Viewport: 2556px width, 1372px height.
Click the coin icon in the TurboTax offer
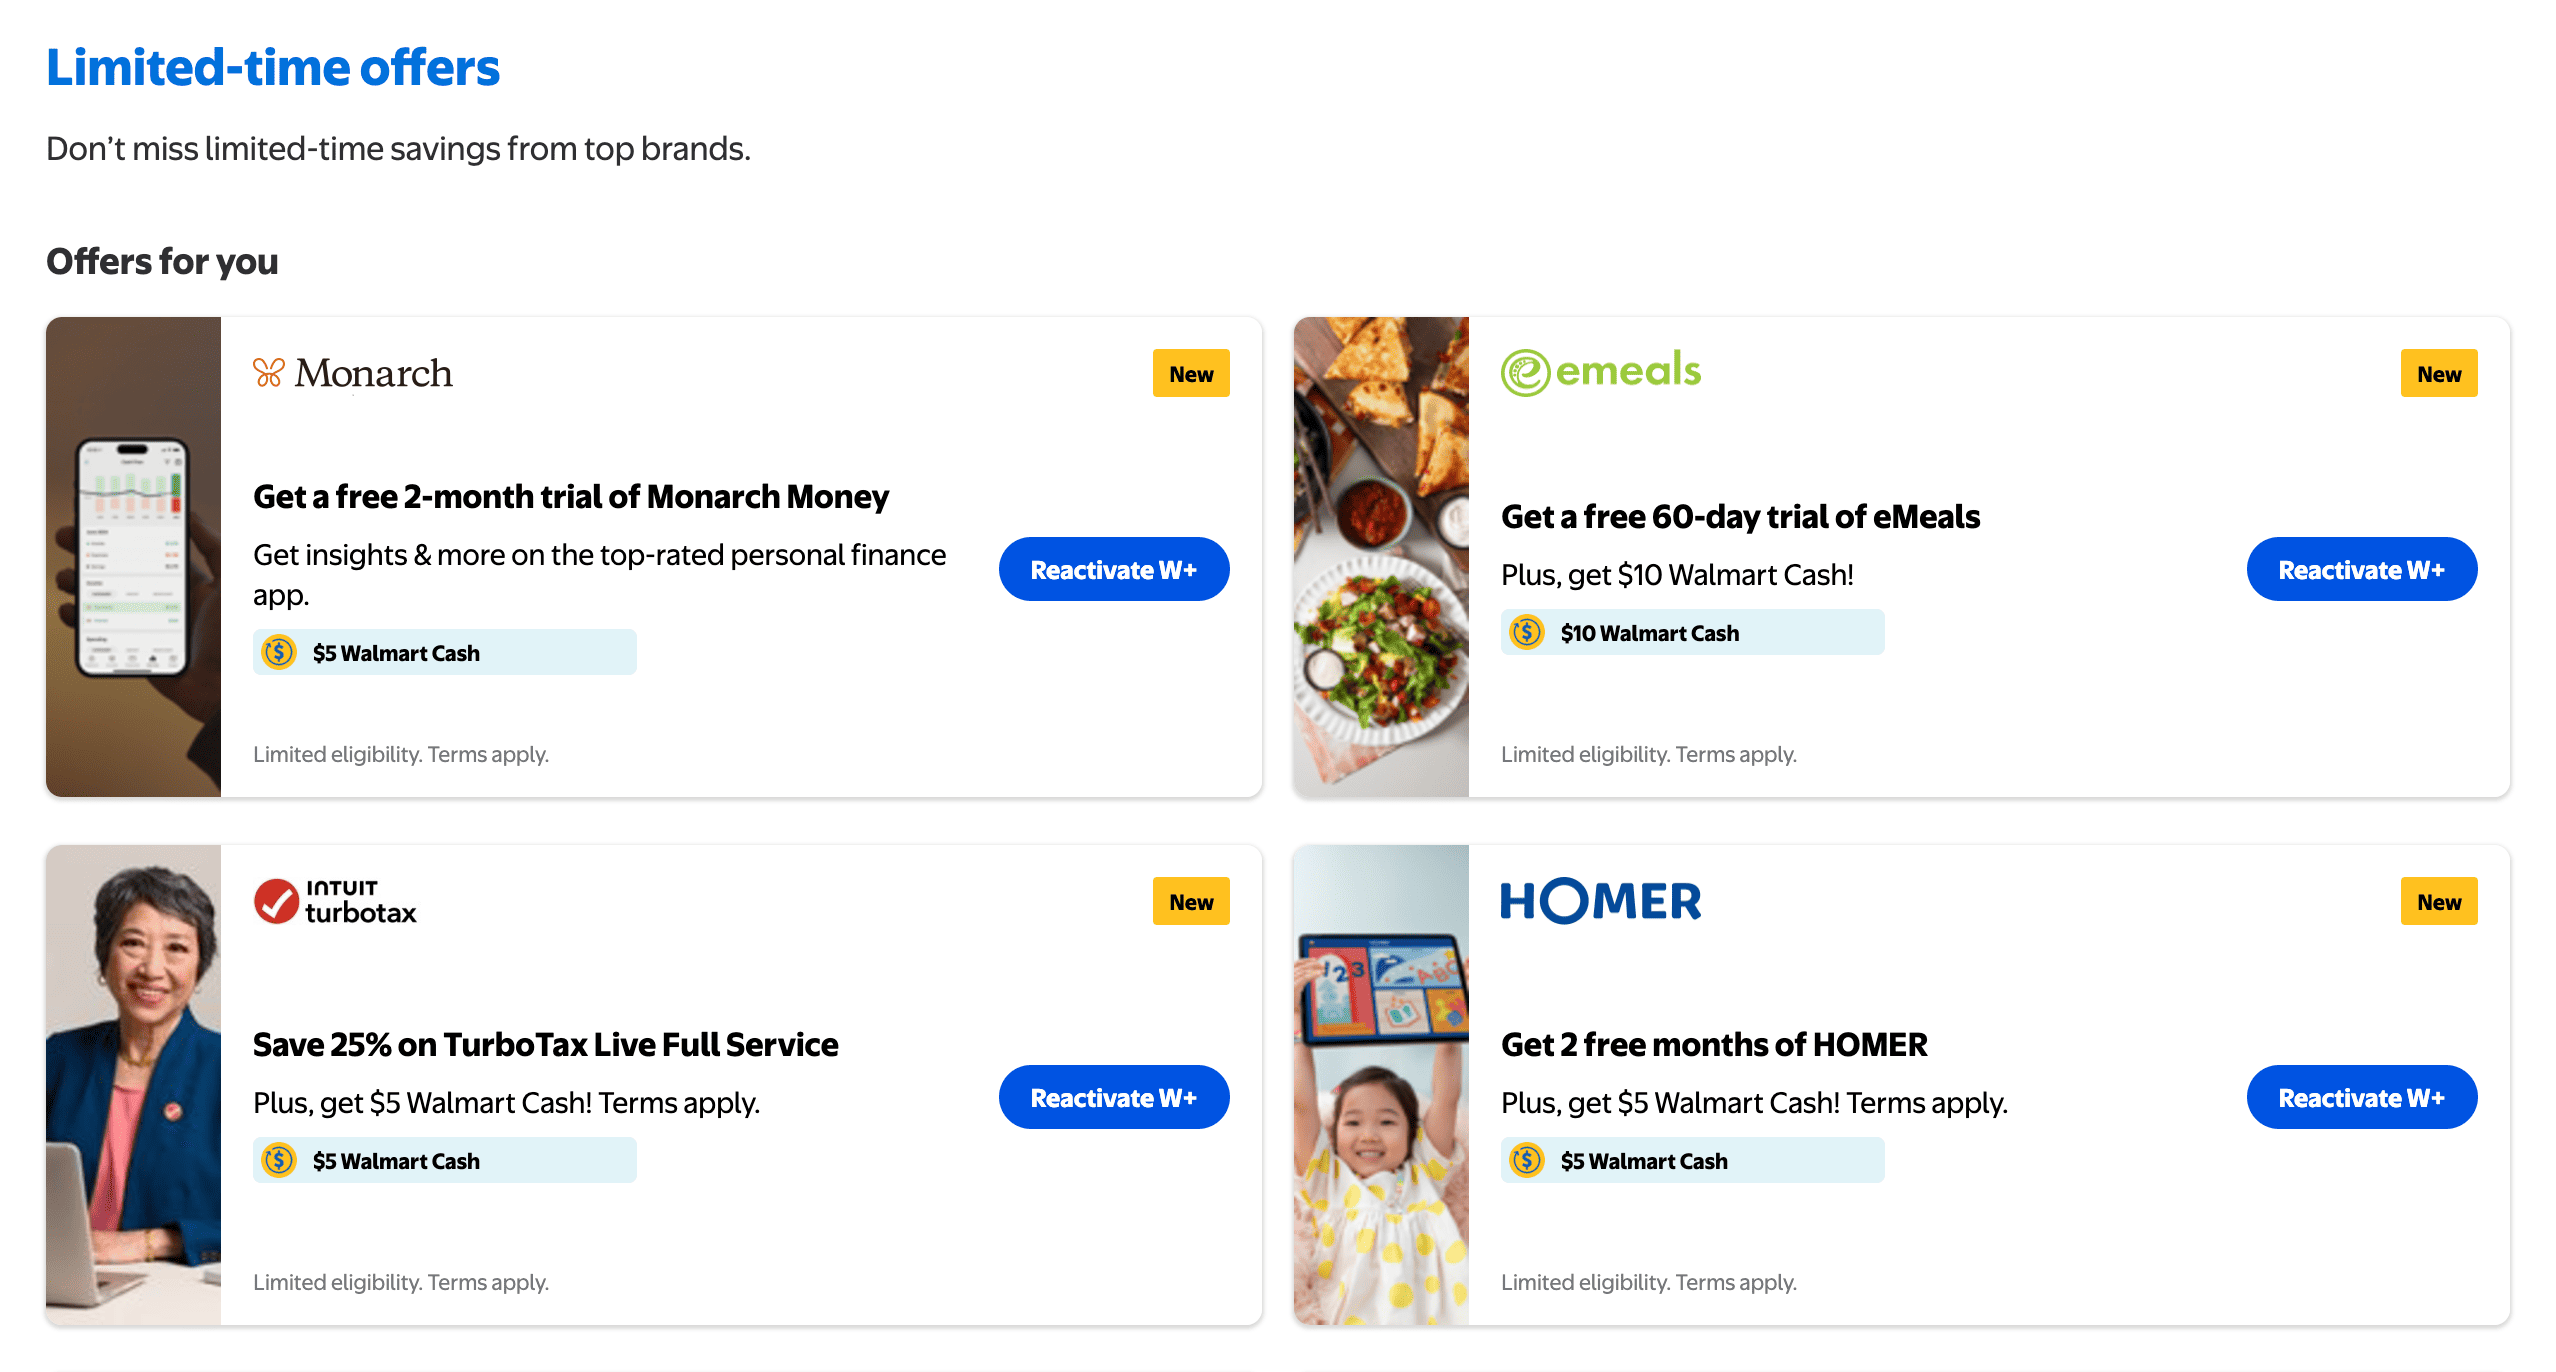pyautogui.click(x=279, y=1161)
